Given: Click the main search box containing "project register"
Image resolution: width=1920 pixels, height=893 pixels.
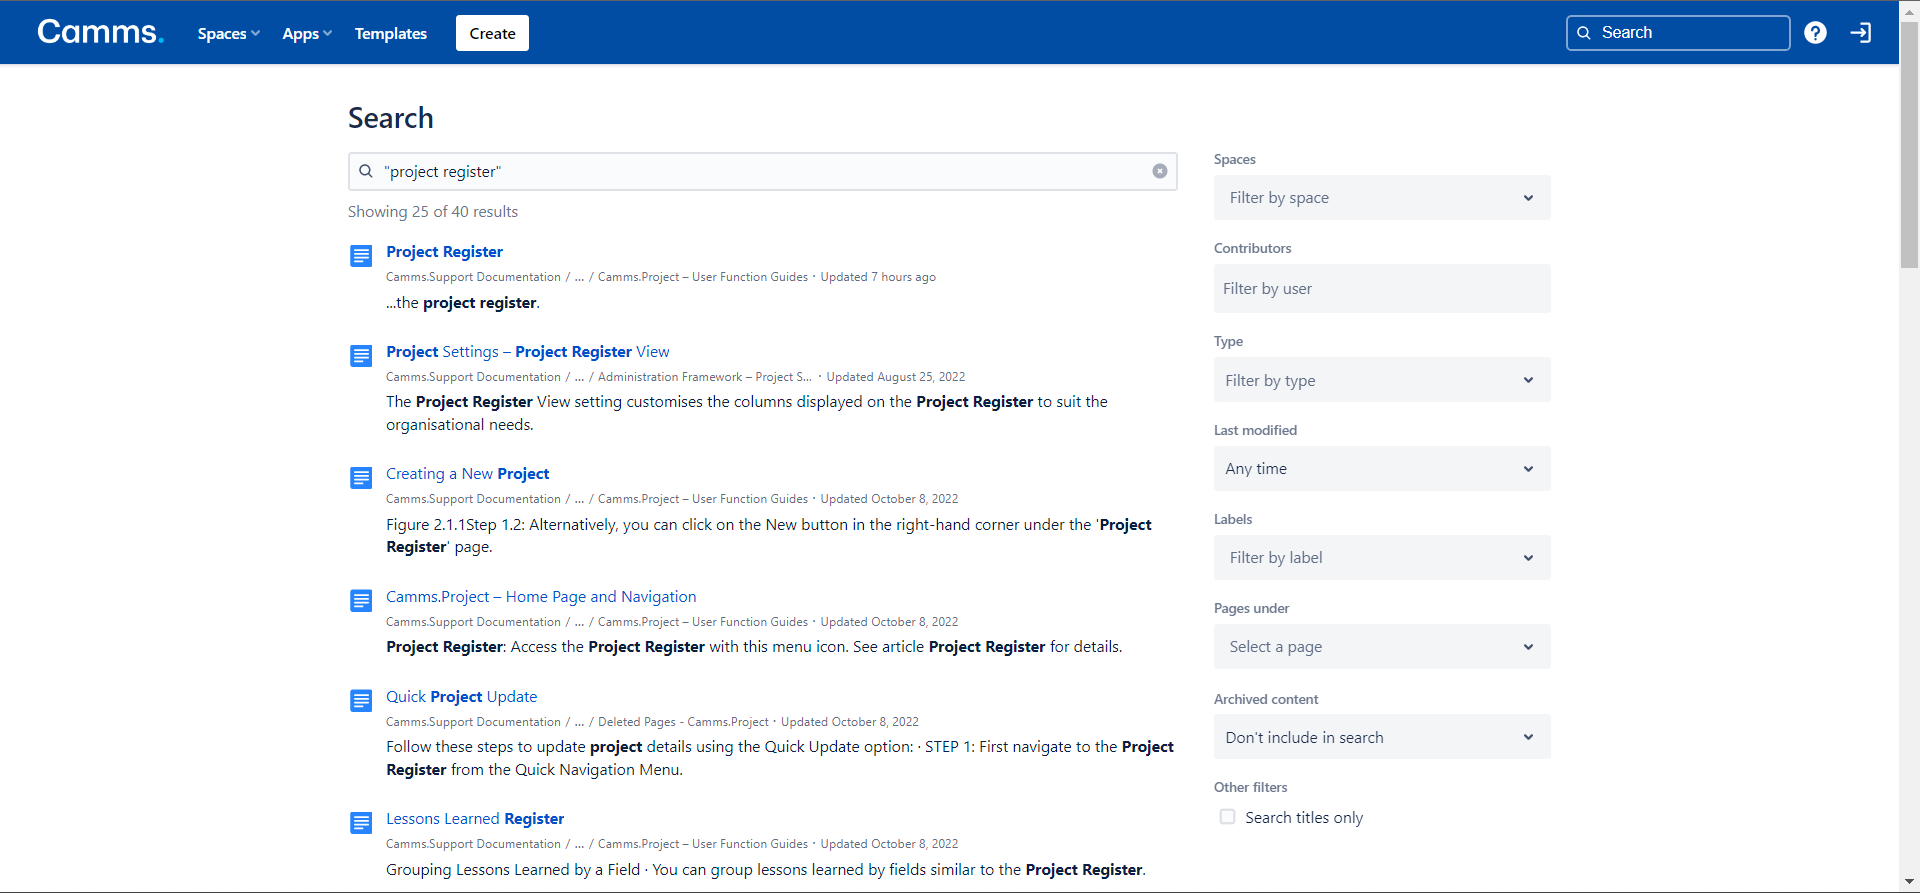Looking at the screenshot, I should click(x=762, y=171).
